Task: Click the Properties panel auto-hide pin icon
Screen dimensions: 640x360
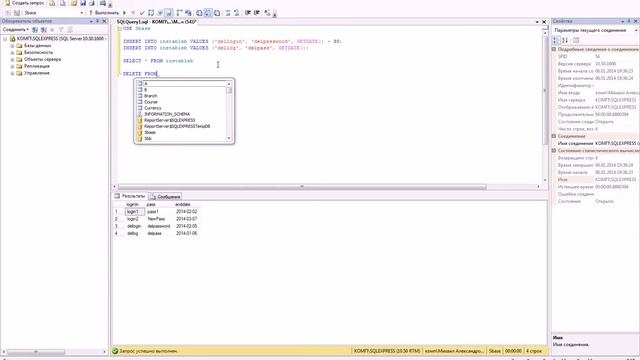Action: [629, 21]
